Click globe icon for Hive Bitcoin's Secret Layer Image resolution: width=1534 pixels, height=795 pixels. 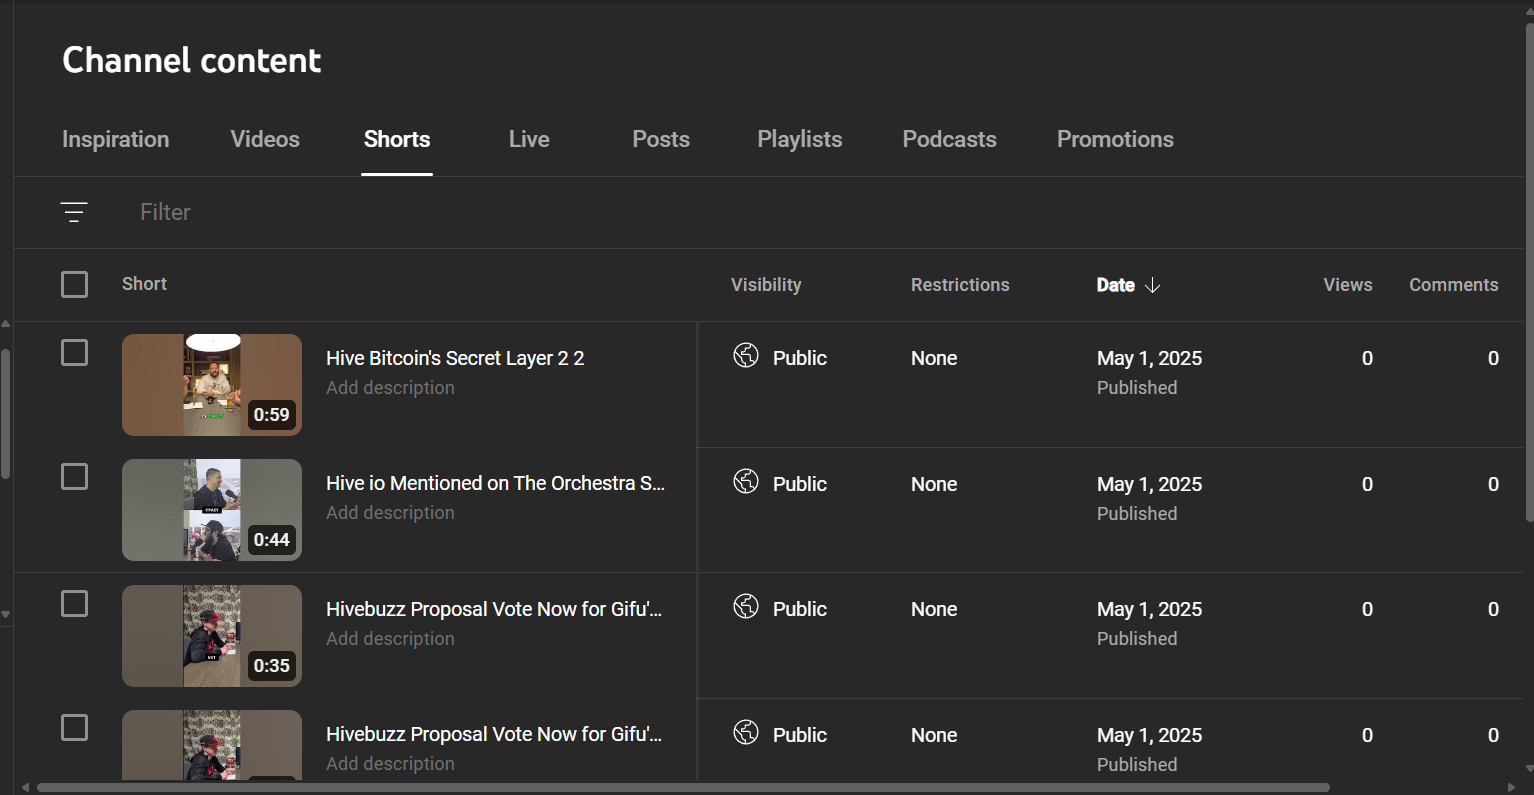pos(746,355)
